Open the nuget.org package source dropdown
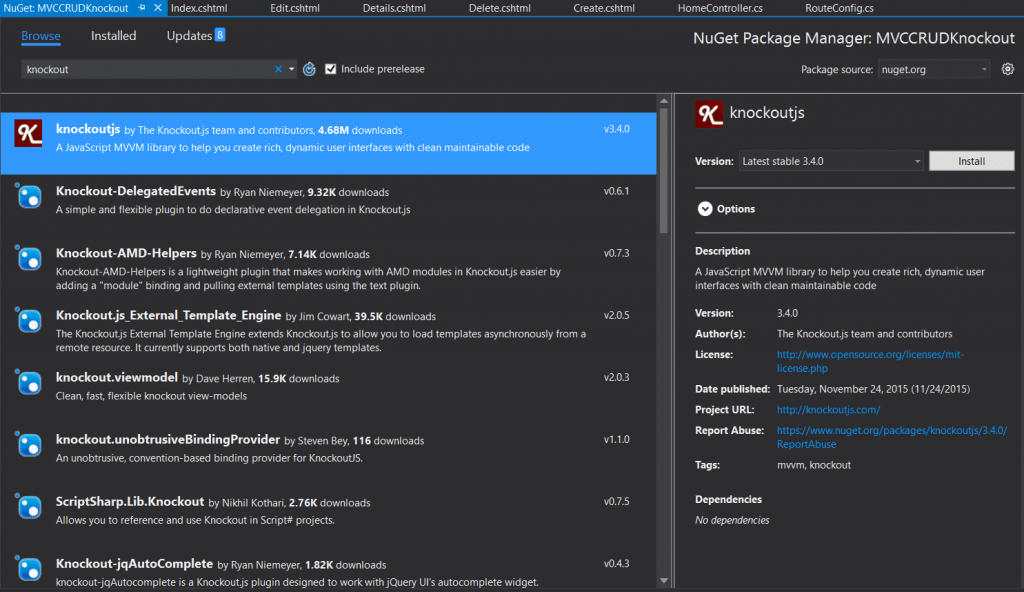This screenshot has width=1024, height=592. pos(934,69)
